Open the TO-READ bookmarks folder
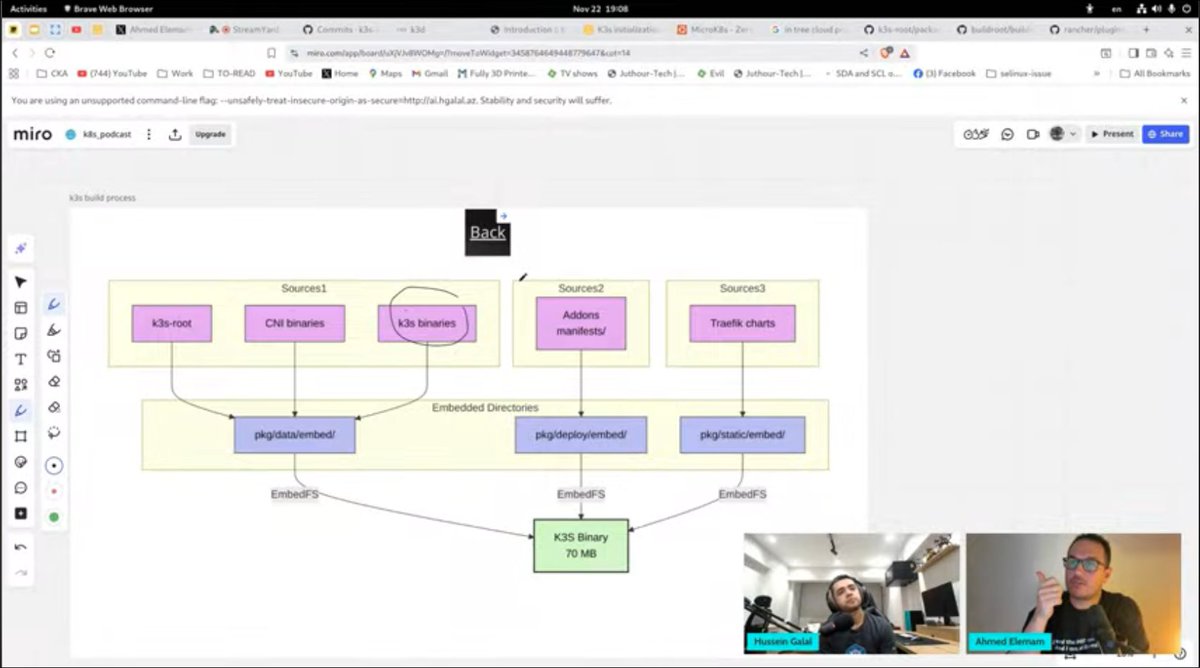1200x668 pixels. (229, 73)
